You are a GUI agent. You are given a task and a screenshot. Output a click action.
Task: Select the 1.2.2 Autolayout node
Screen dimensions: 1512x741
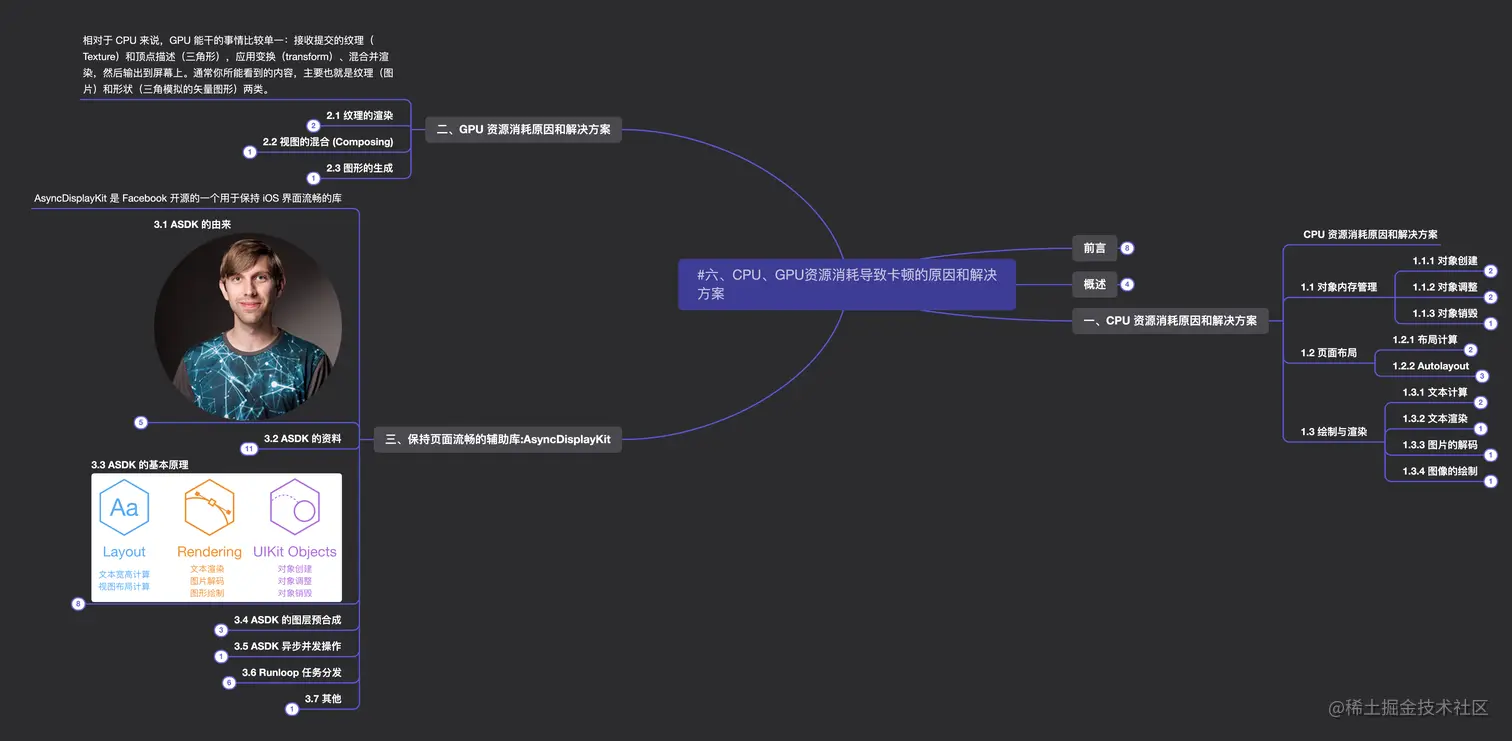[x=1431, y=366]
